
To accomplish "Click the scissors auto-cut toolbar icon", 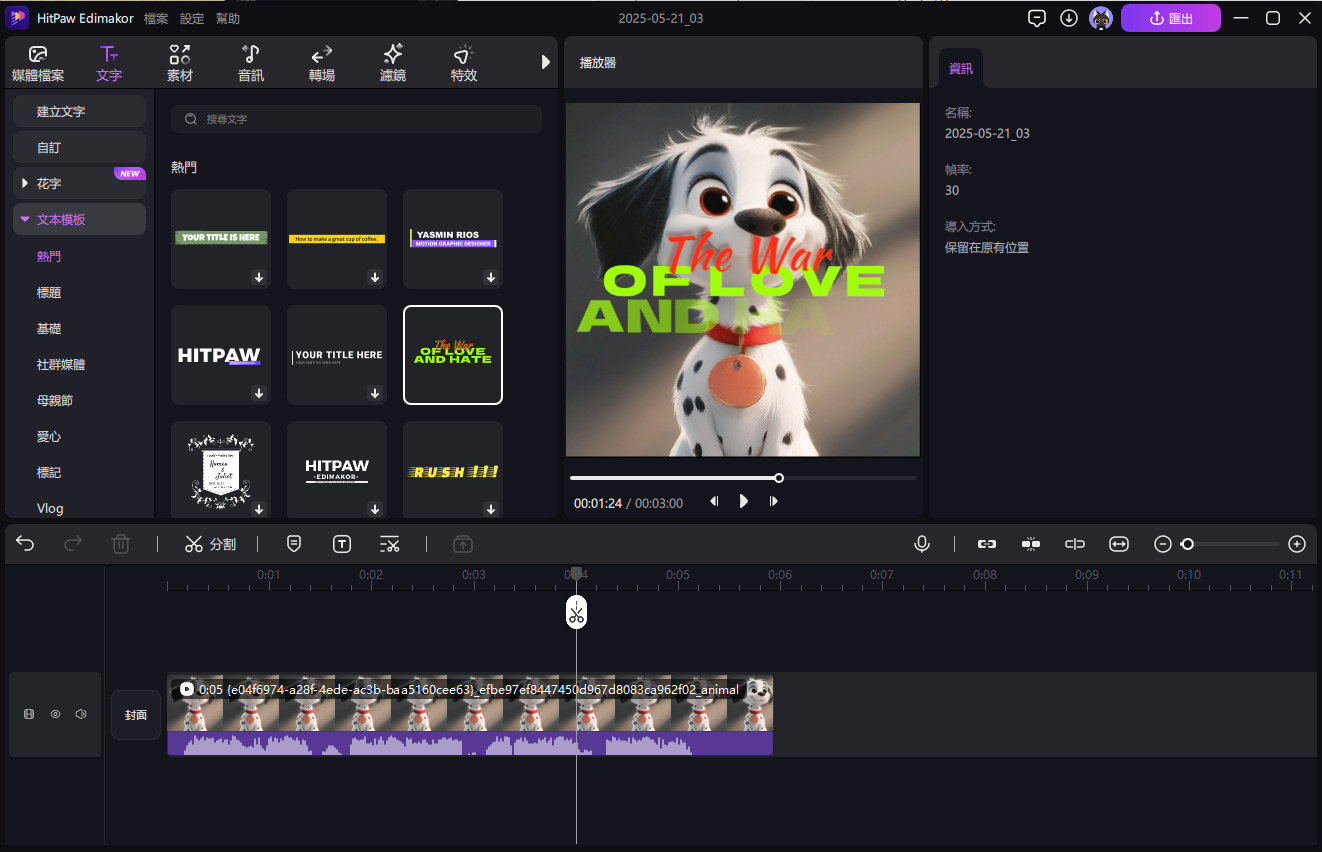I will [x=390, y=544].
